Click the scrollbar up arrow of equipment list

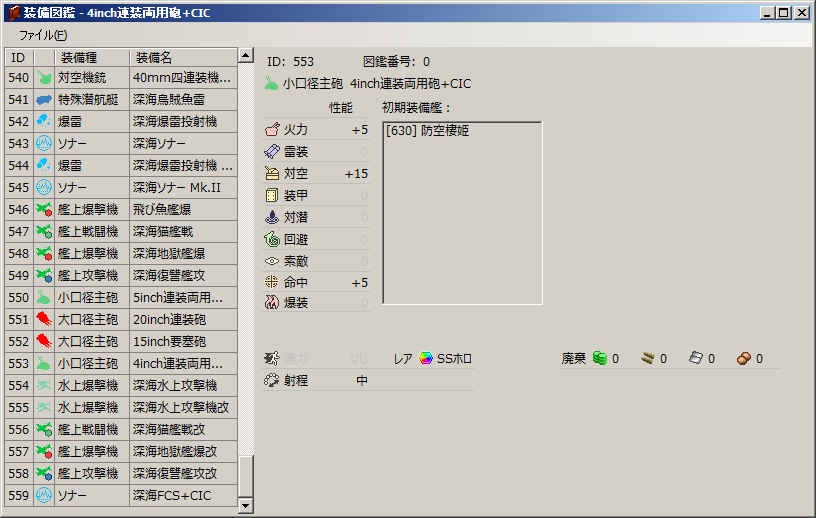click(x=246, y=55)
